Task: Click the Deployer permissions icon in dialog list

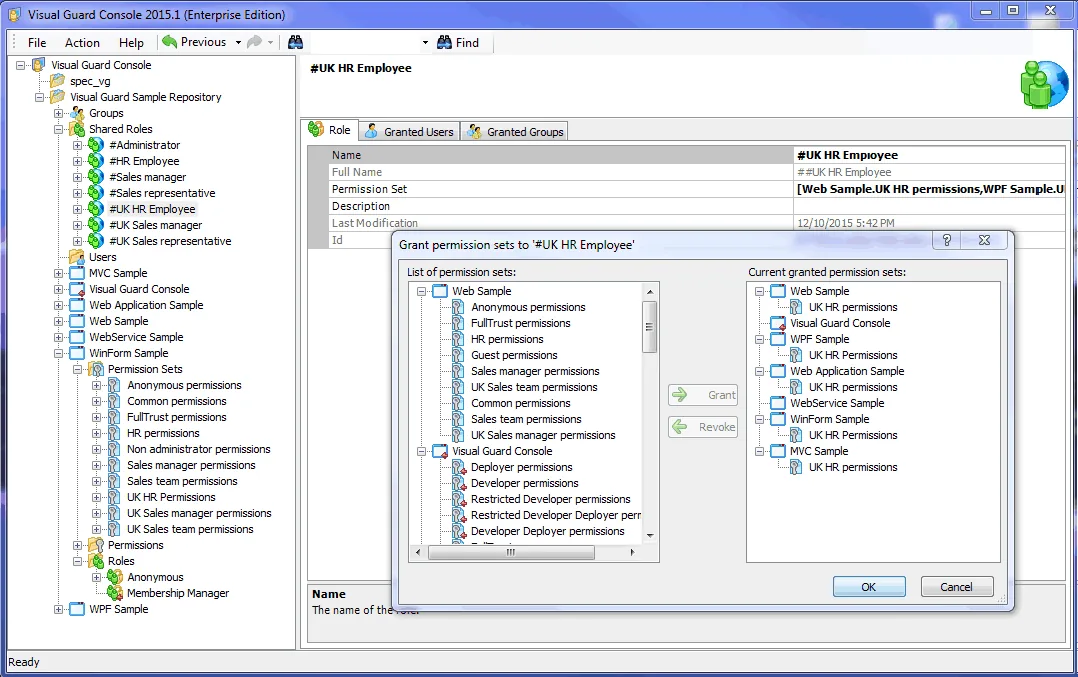Action: coord(459,467)
